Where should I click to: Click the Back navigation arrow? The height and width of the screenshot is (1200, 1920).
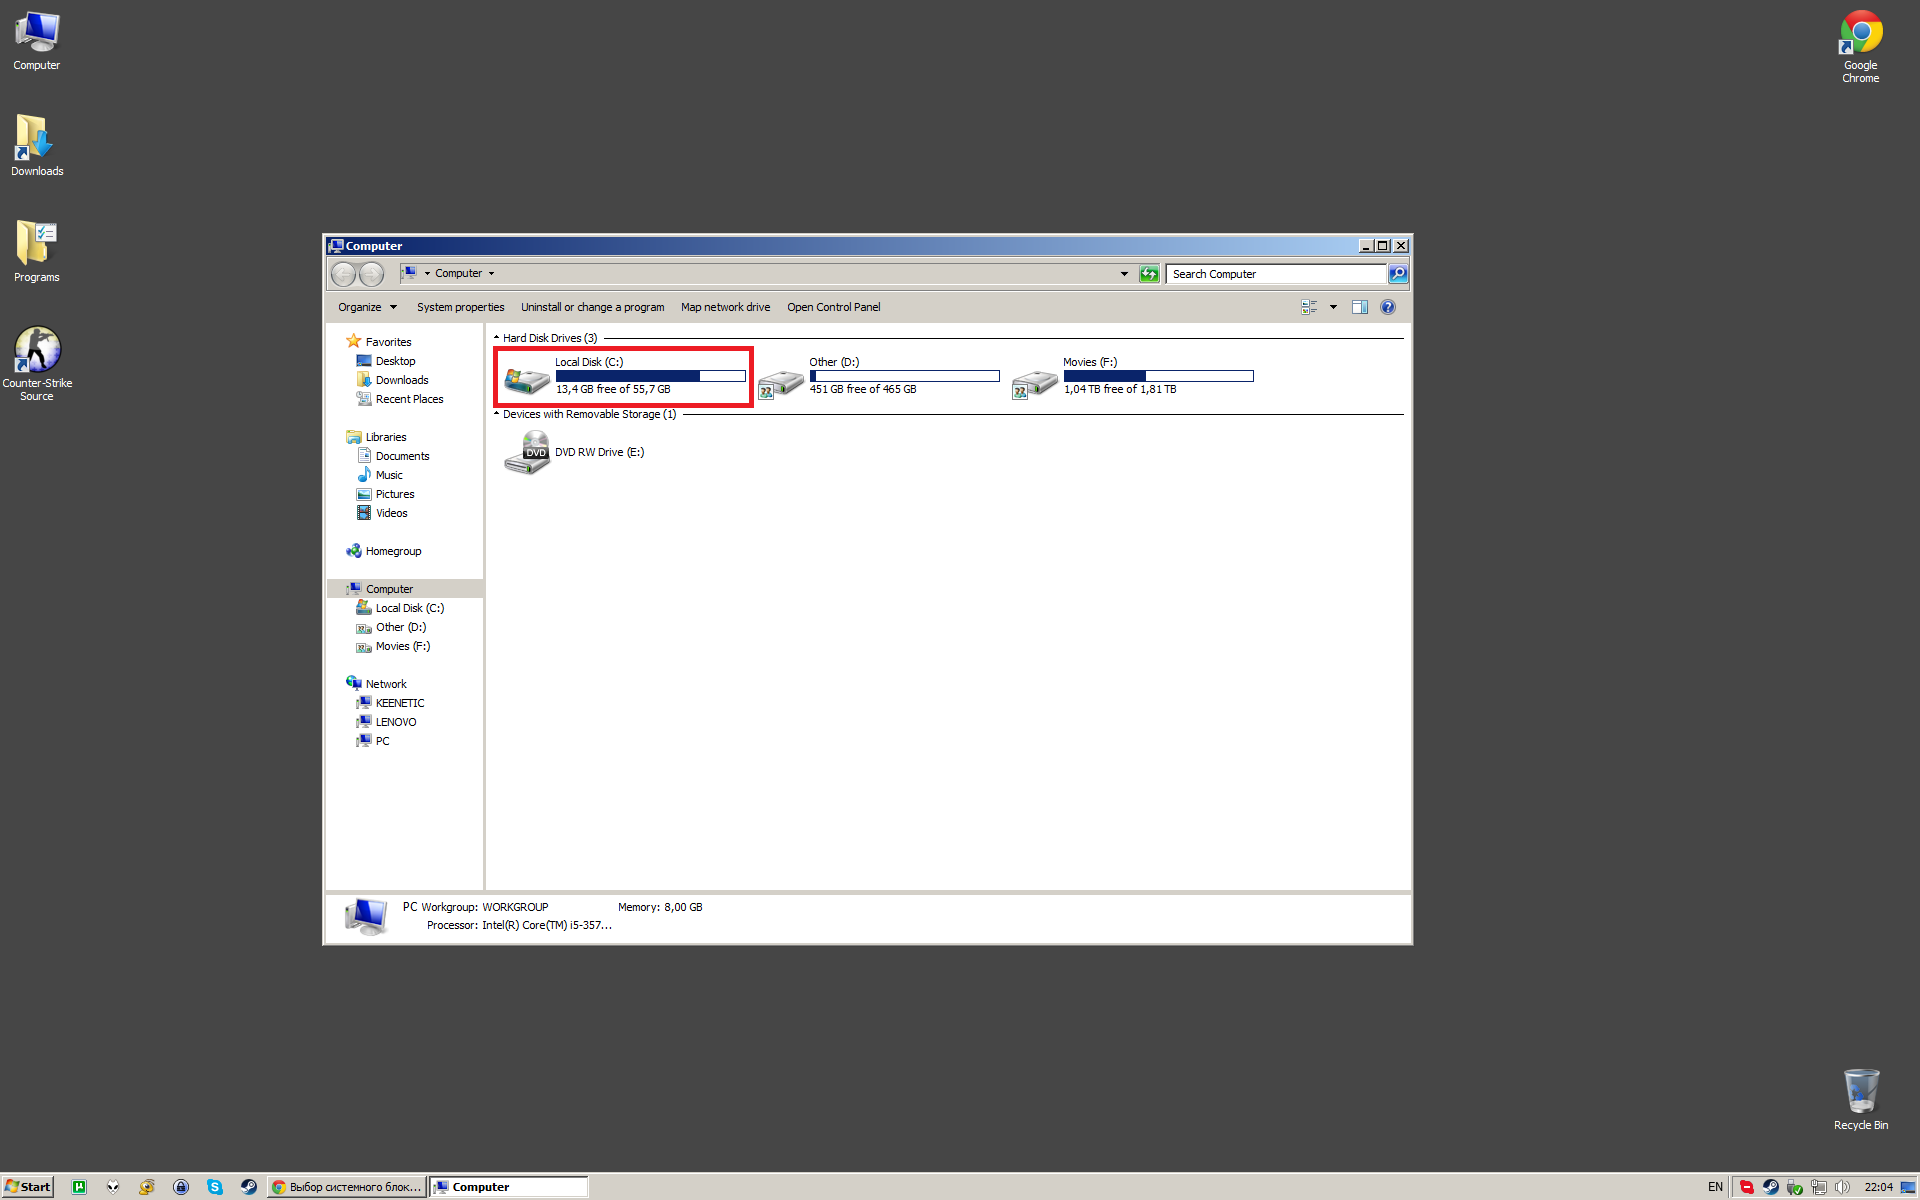[x=343, y=274]
